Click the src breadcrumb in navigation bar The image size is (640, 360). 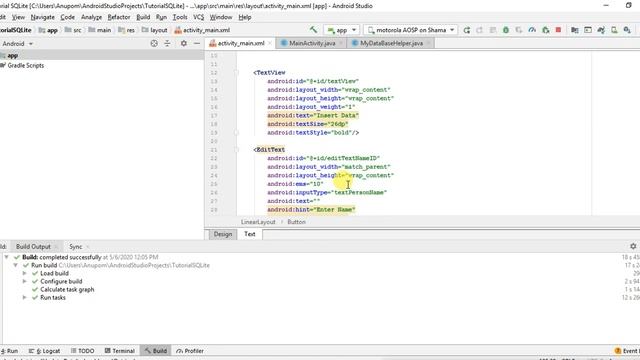pyautogui.click(x=73, y=30)
